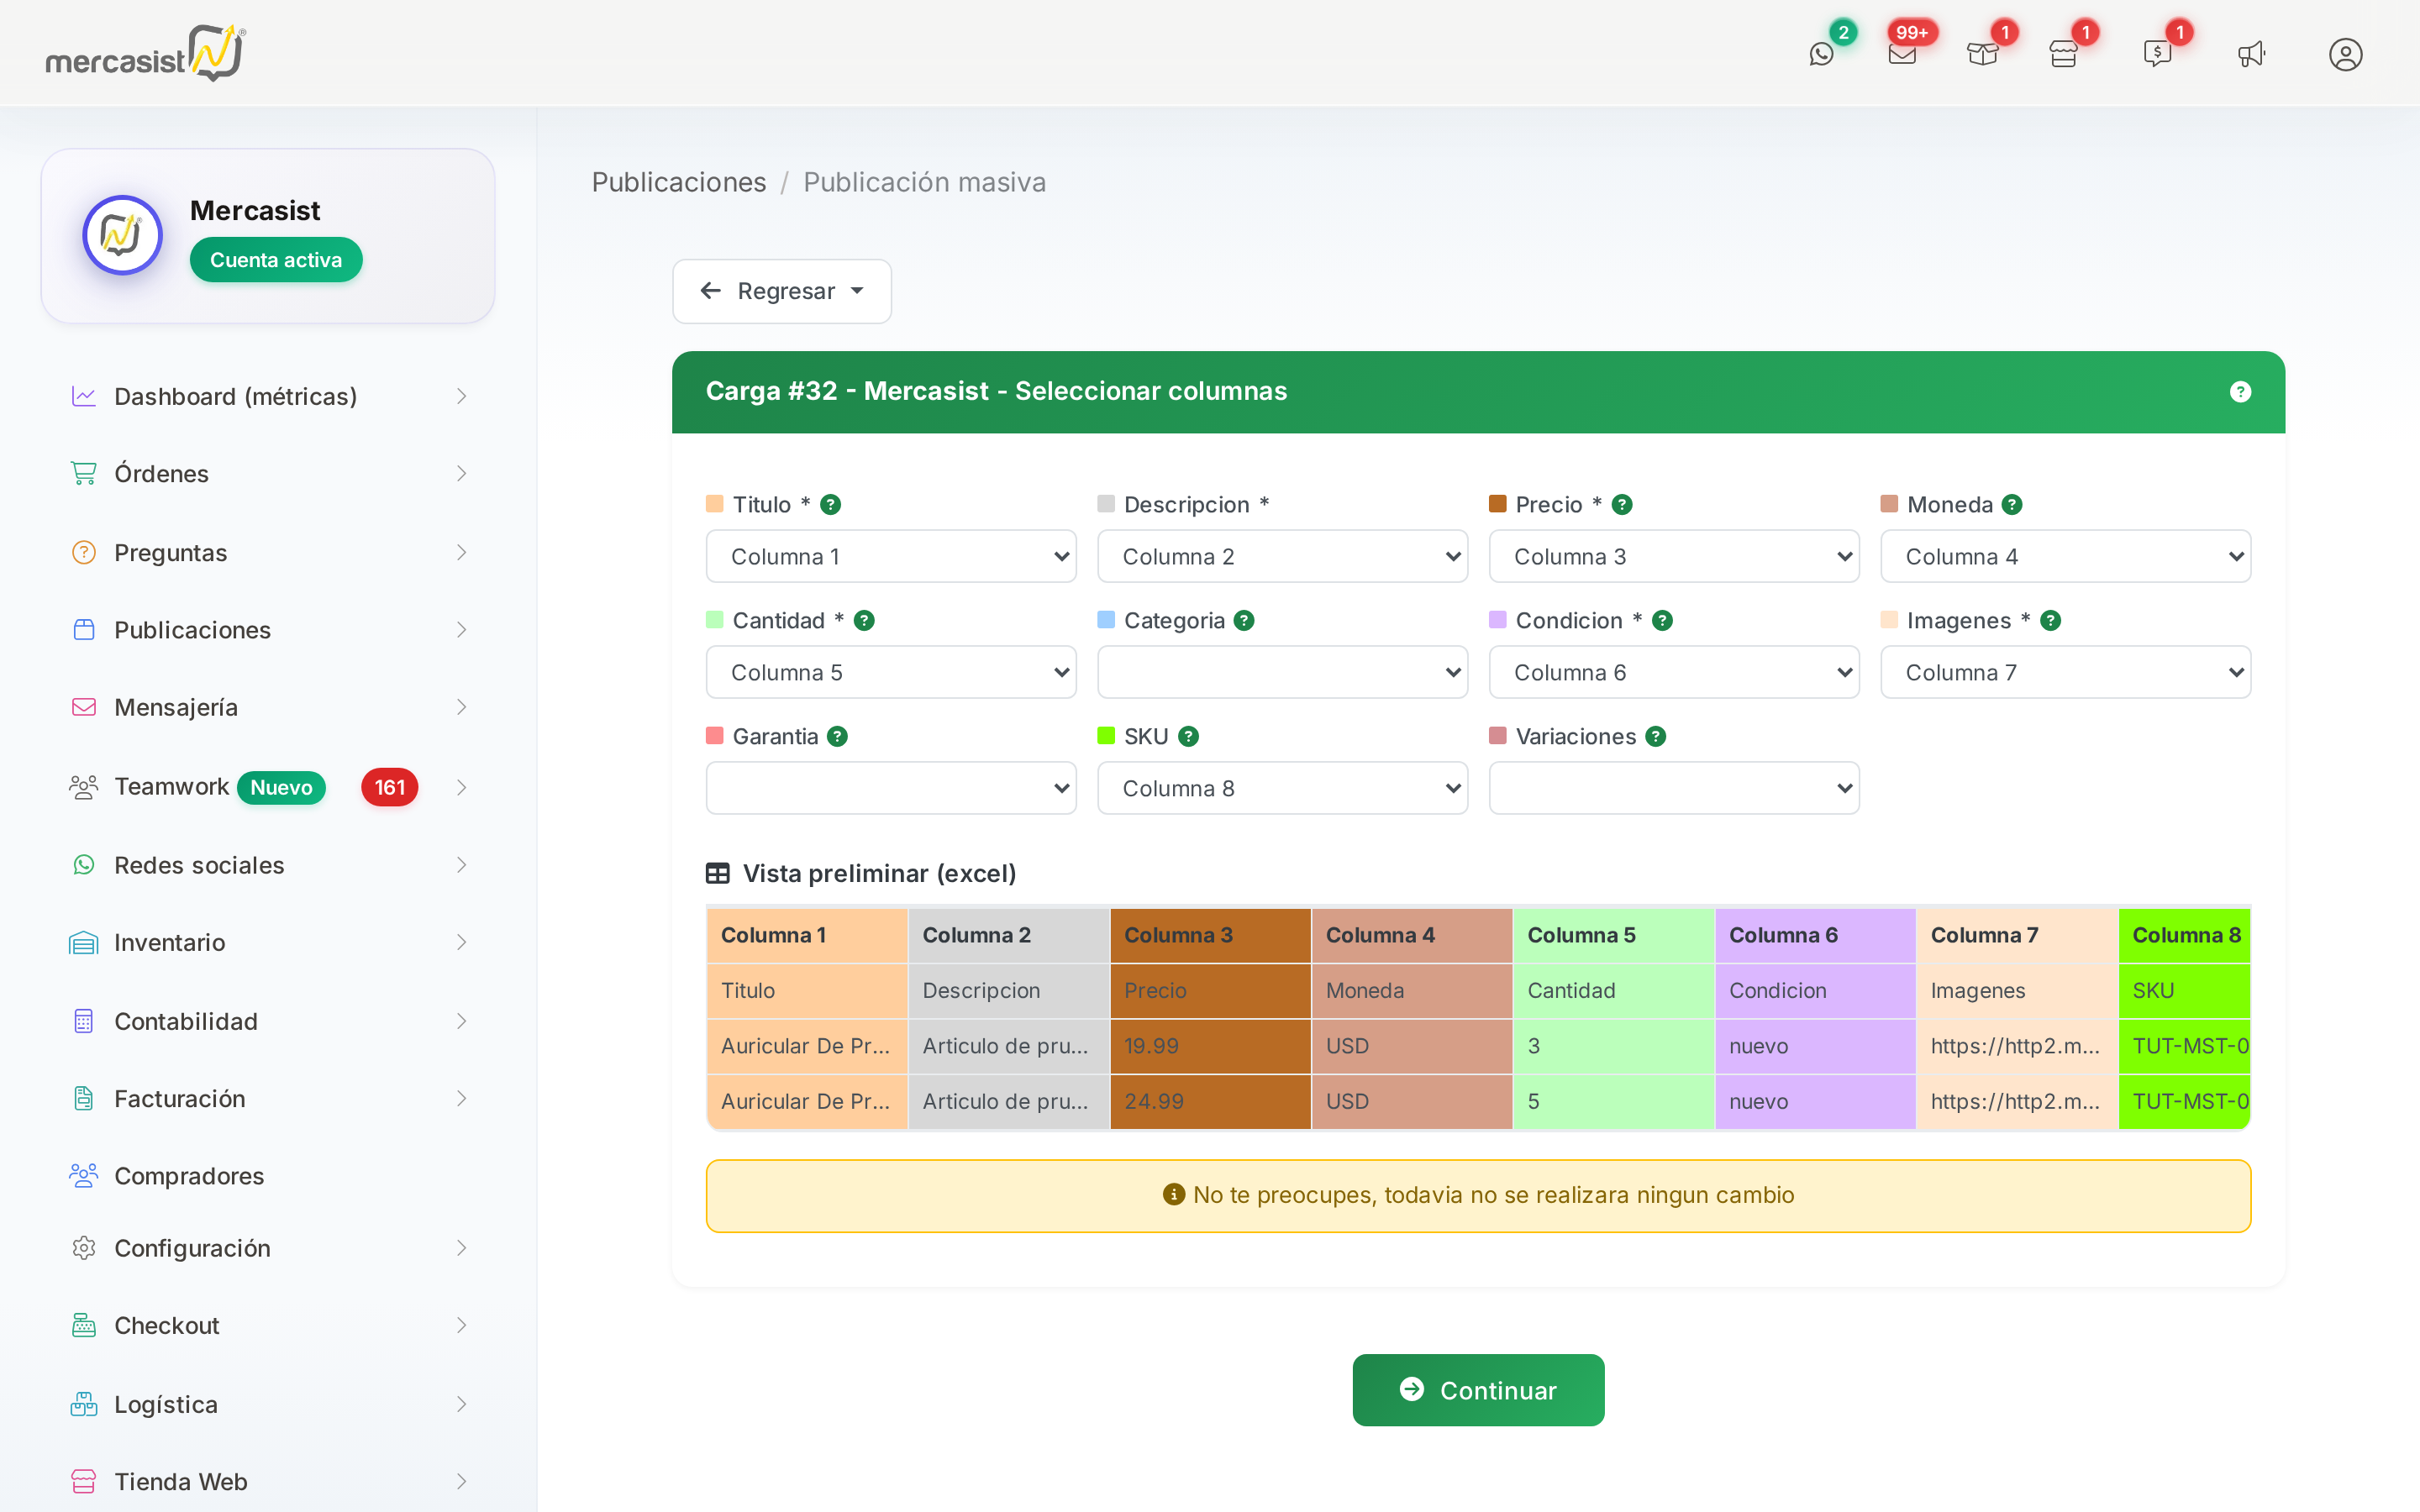Click the help icon next to Condicion
The height and width of the screenshot is (1512, 2420).
tap(1662, 621)
